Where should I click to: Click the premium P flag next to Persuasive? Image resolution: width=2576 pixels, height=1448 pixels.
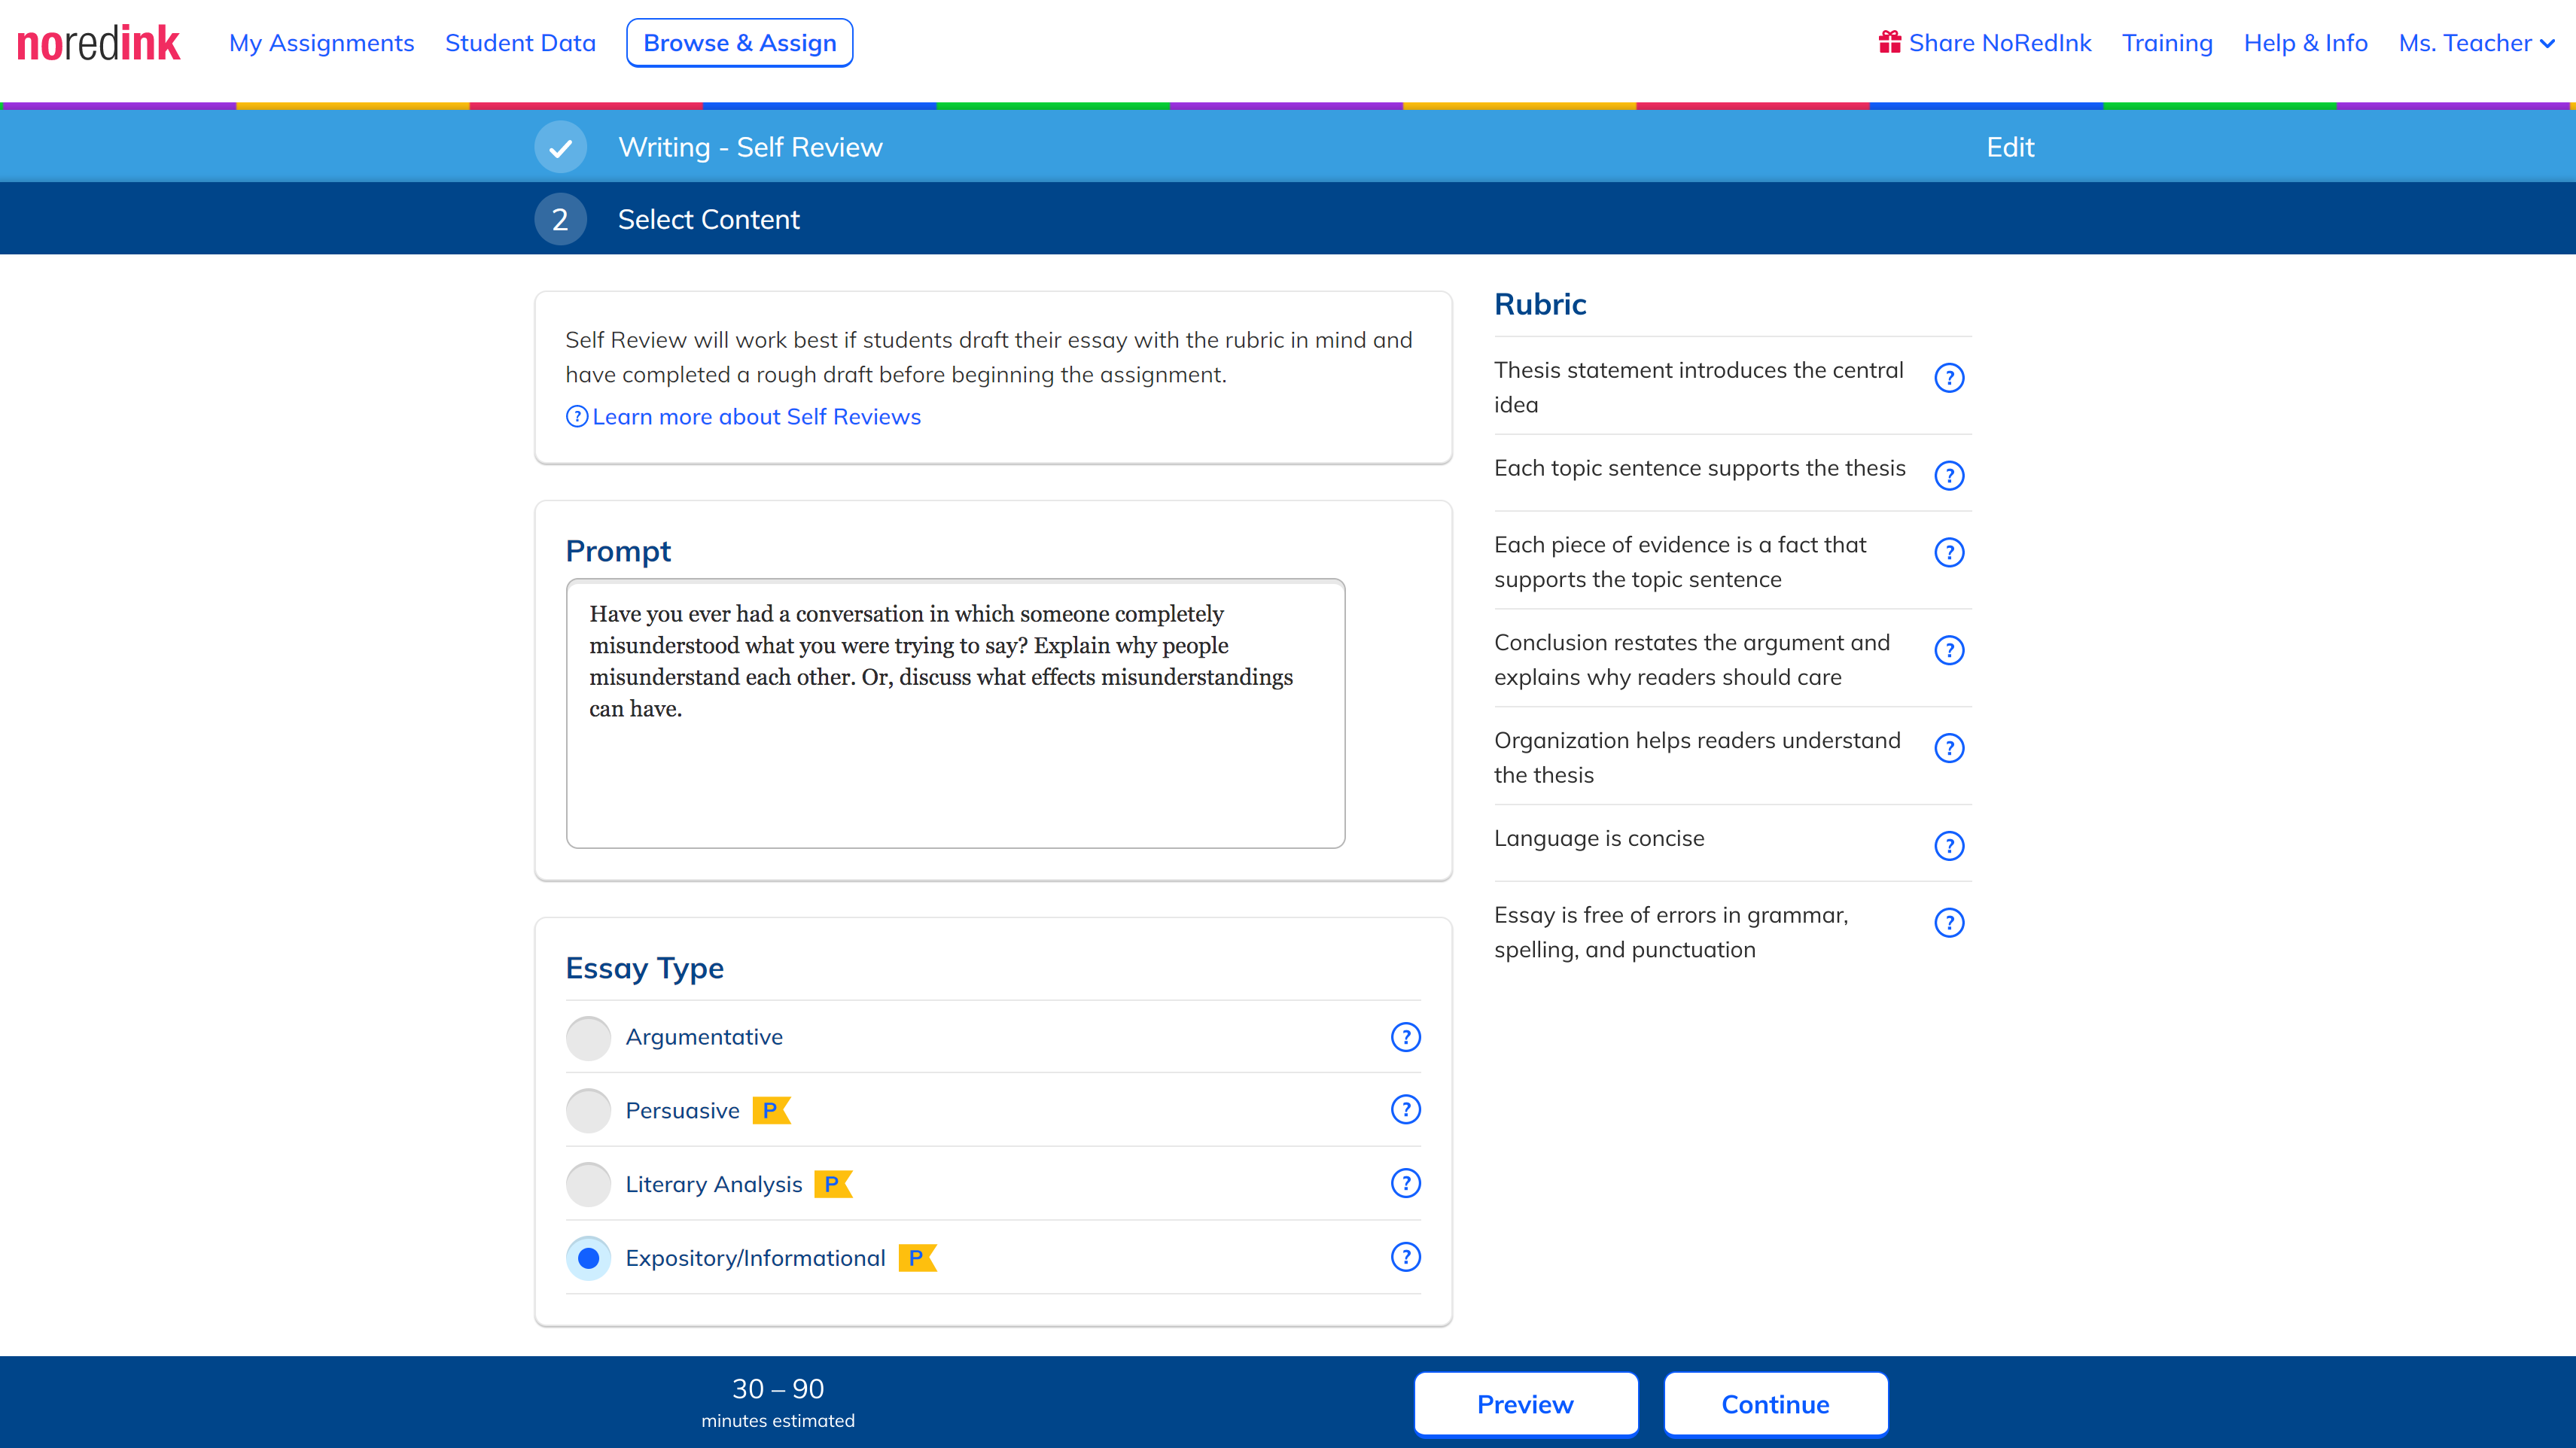[771, 1110]
